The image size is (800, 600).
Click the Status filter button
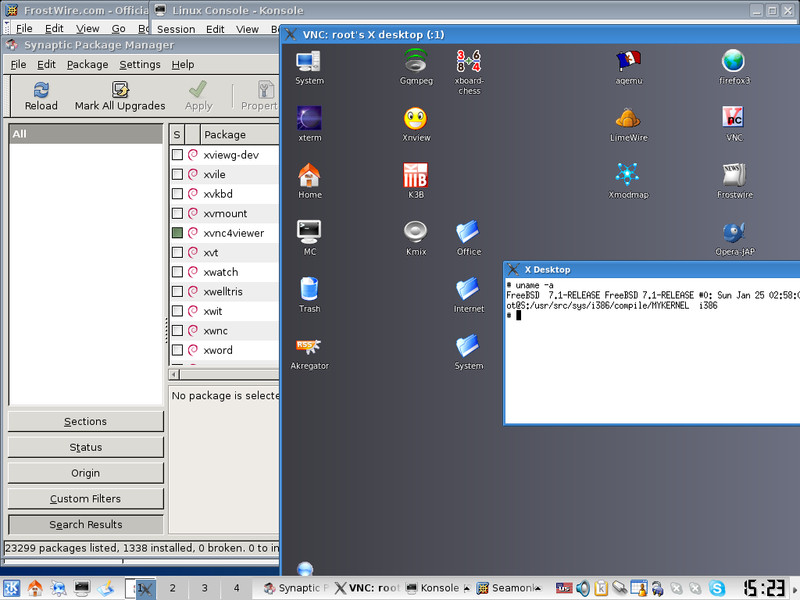pos(86,447)
